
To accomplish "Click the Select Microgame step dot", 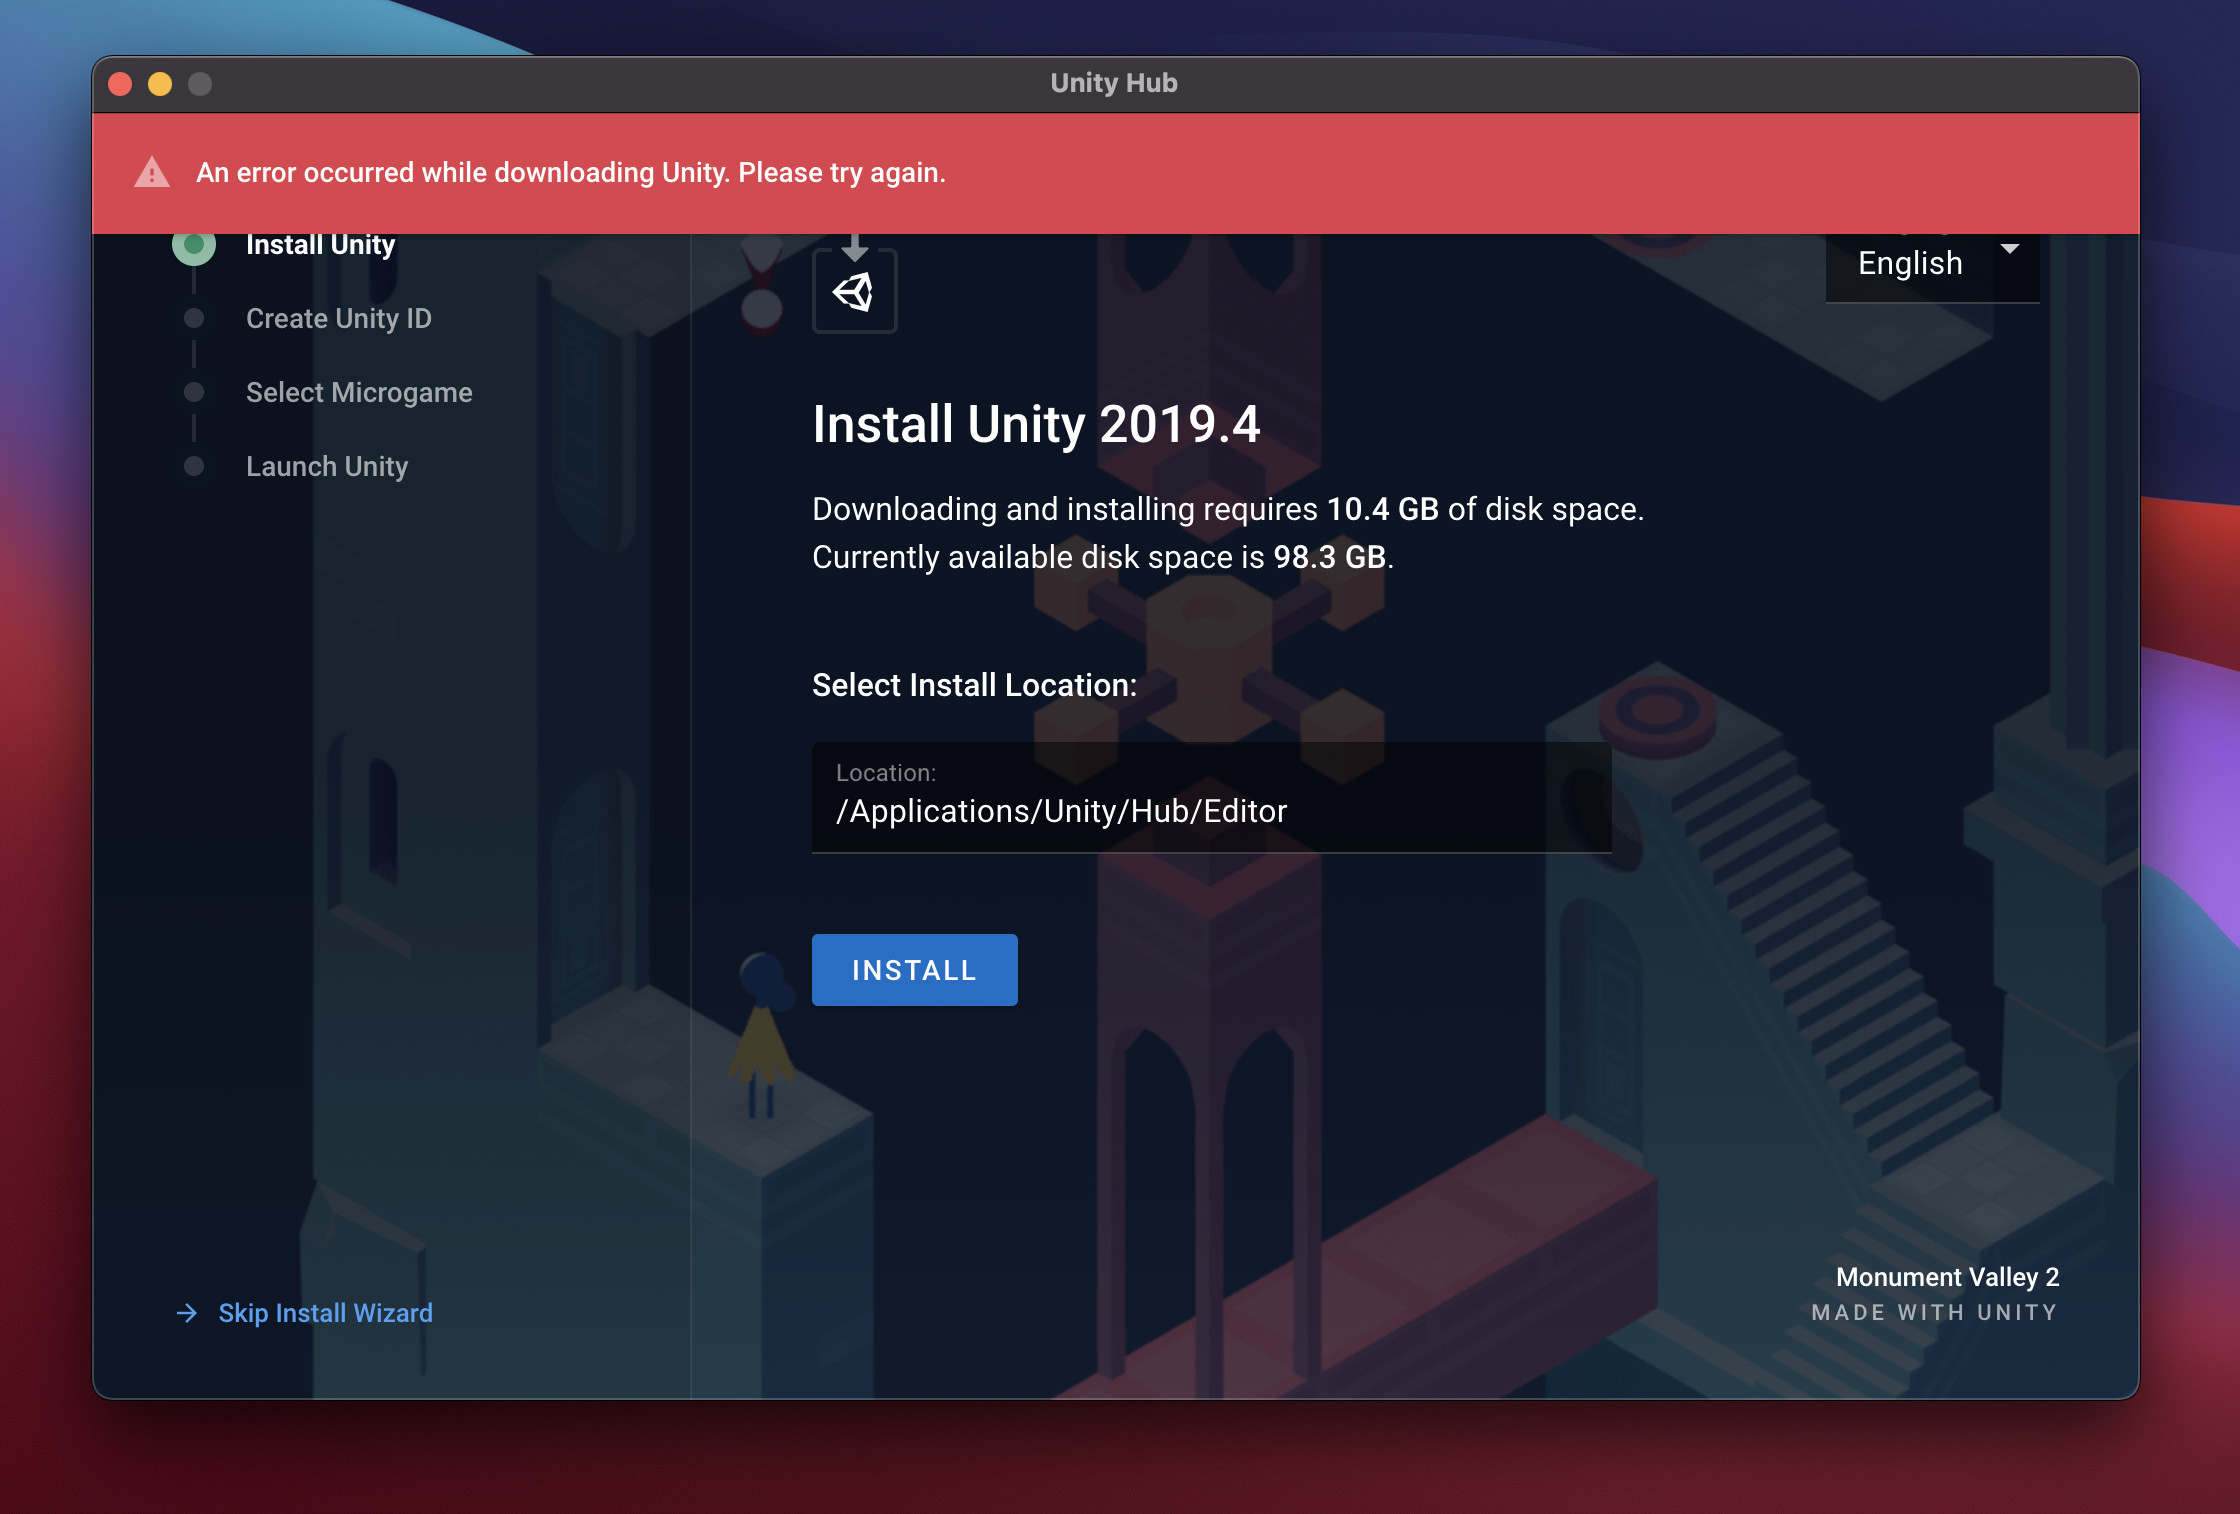I will tap(194, 392).
